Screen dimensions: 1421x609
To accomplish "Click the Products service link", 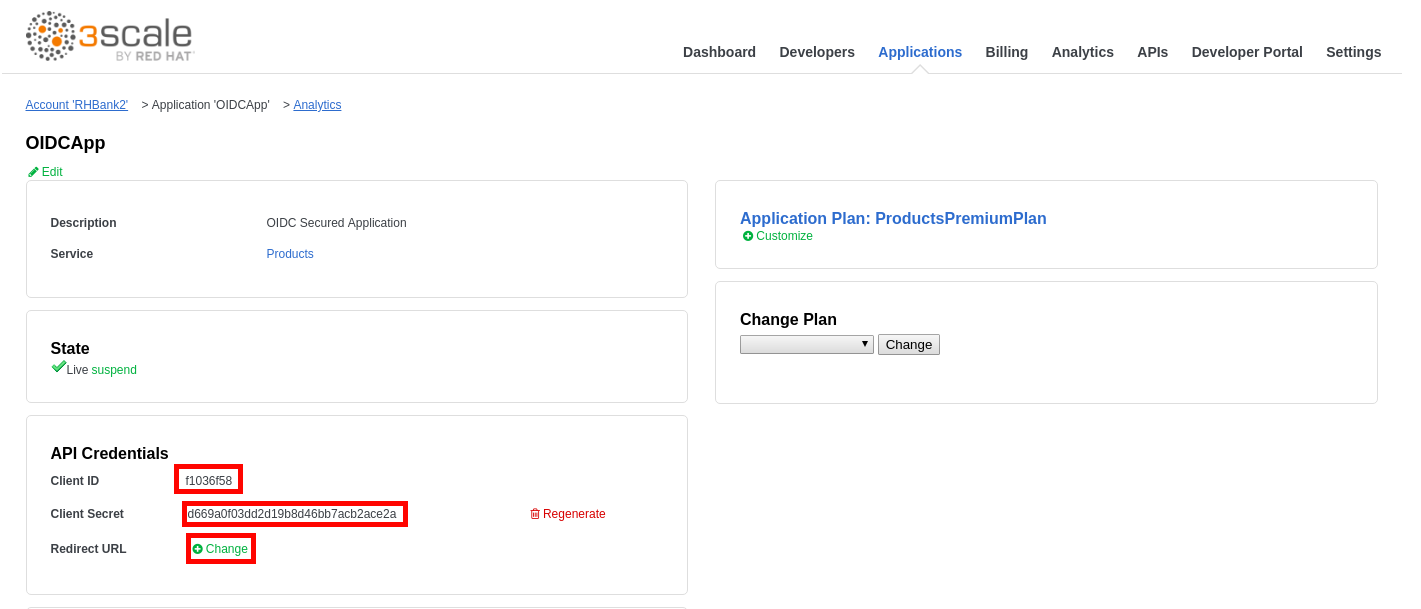I will 290,254.
